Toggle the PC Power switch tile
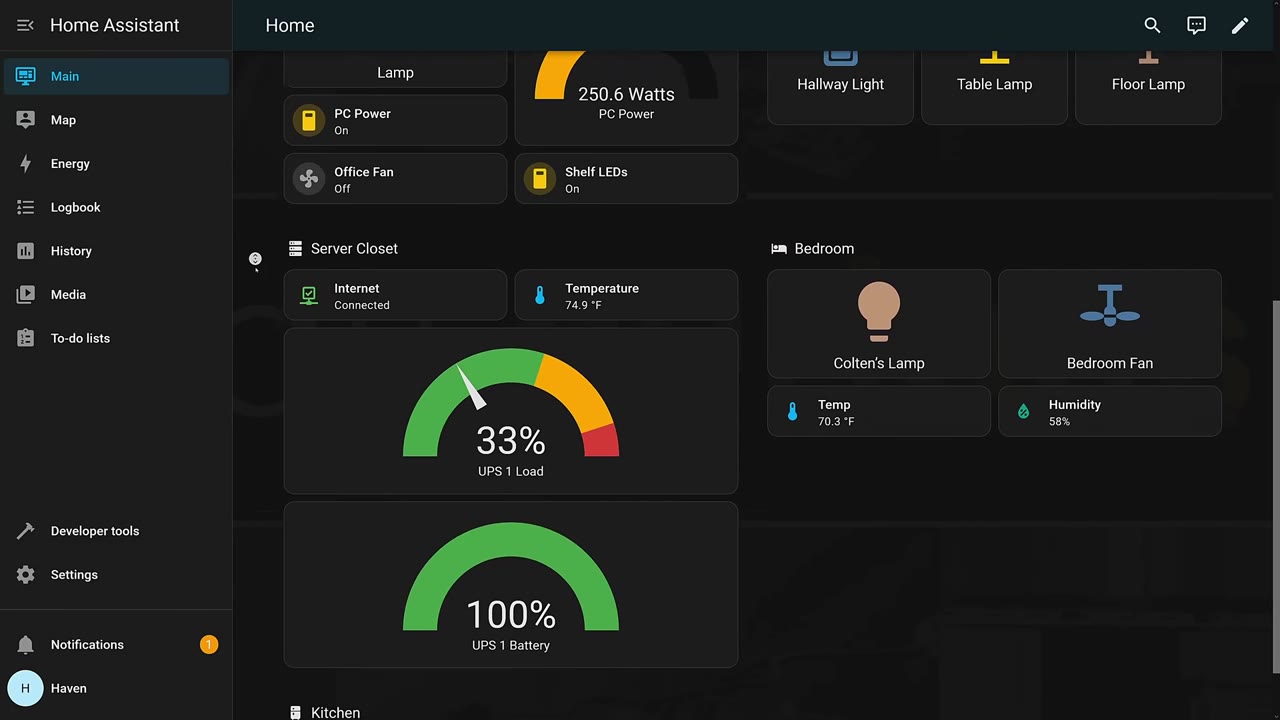Screen dimensions: 1280x720 click(x=395, y=121)
